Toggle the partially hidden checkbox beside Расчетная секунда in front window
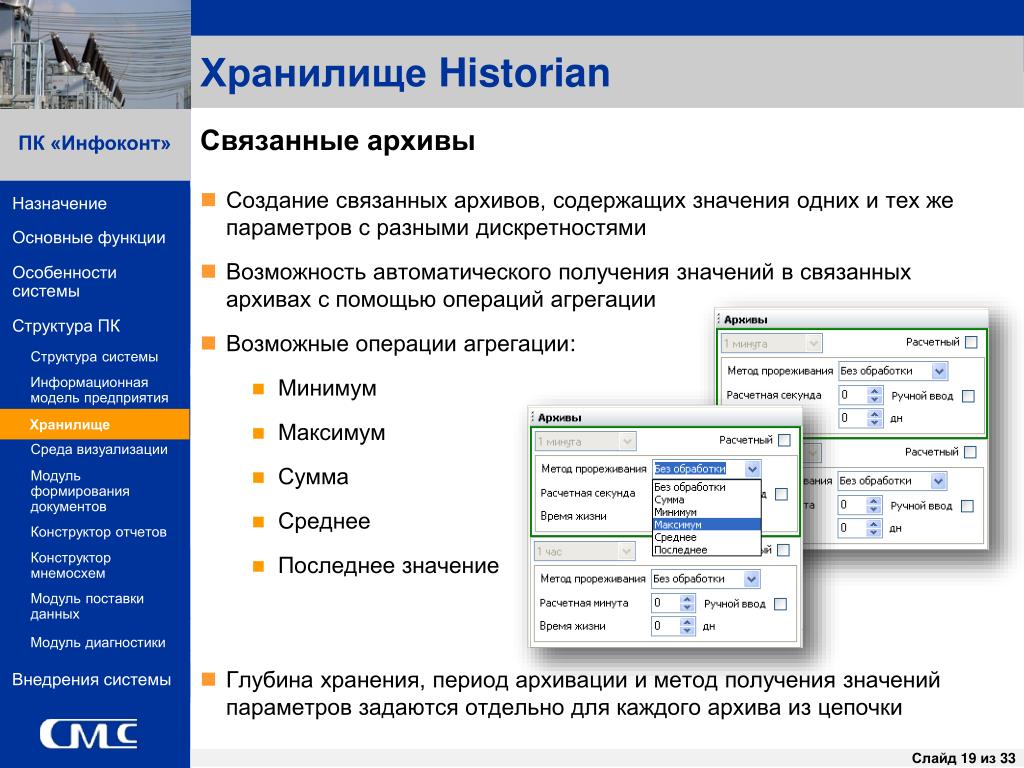Screen dimensions: 1024x768 pyautogui.click(x=781, y=494)
